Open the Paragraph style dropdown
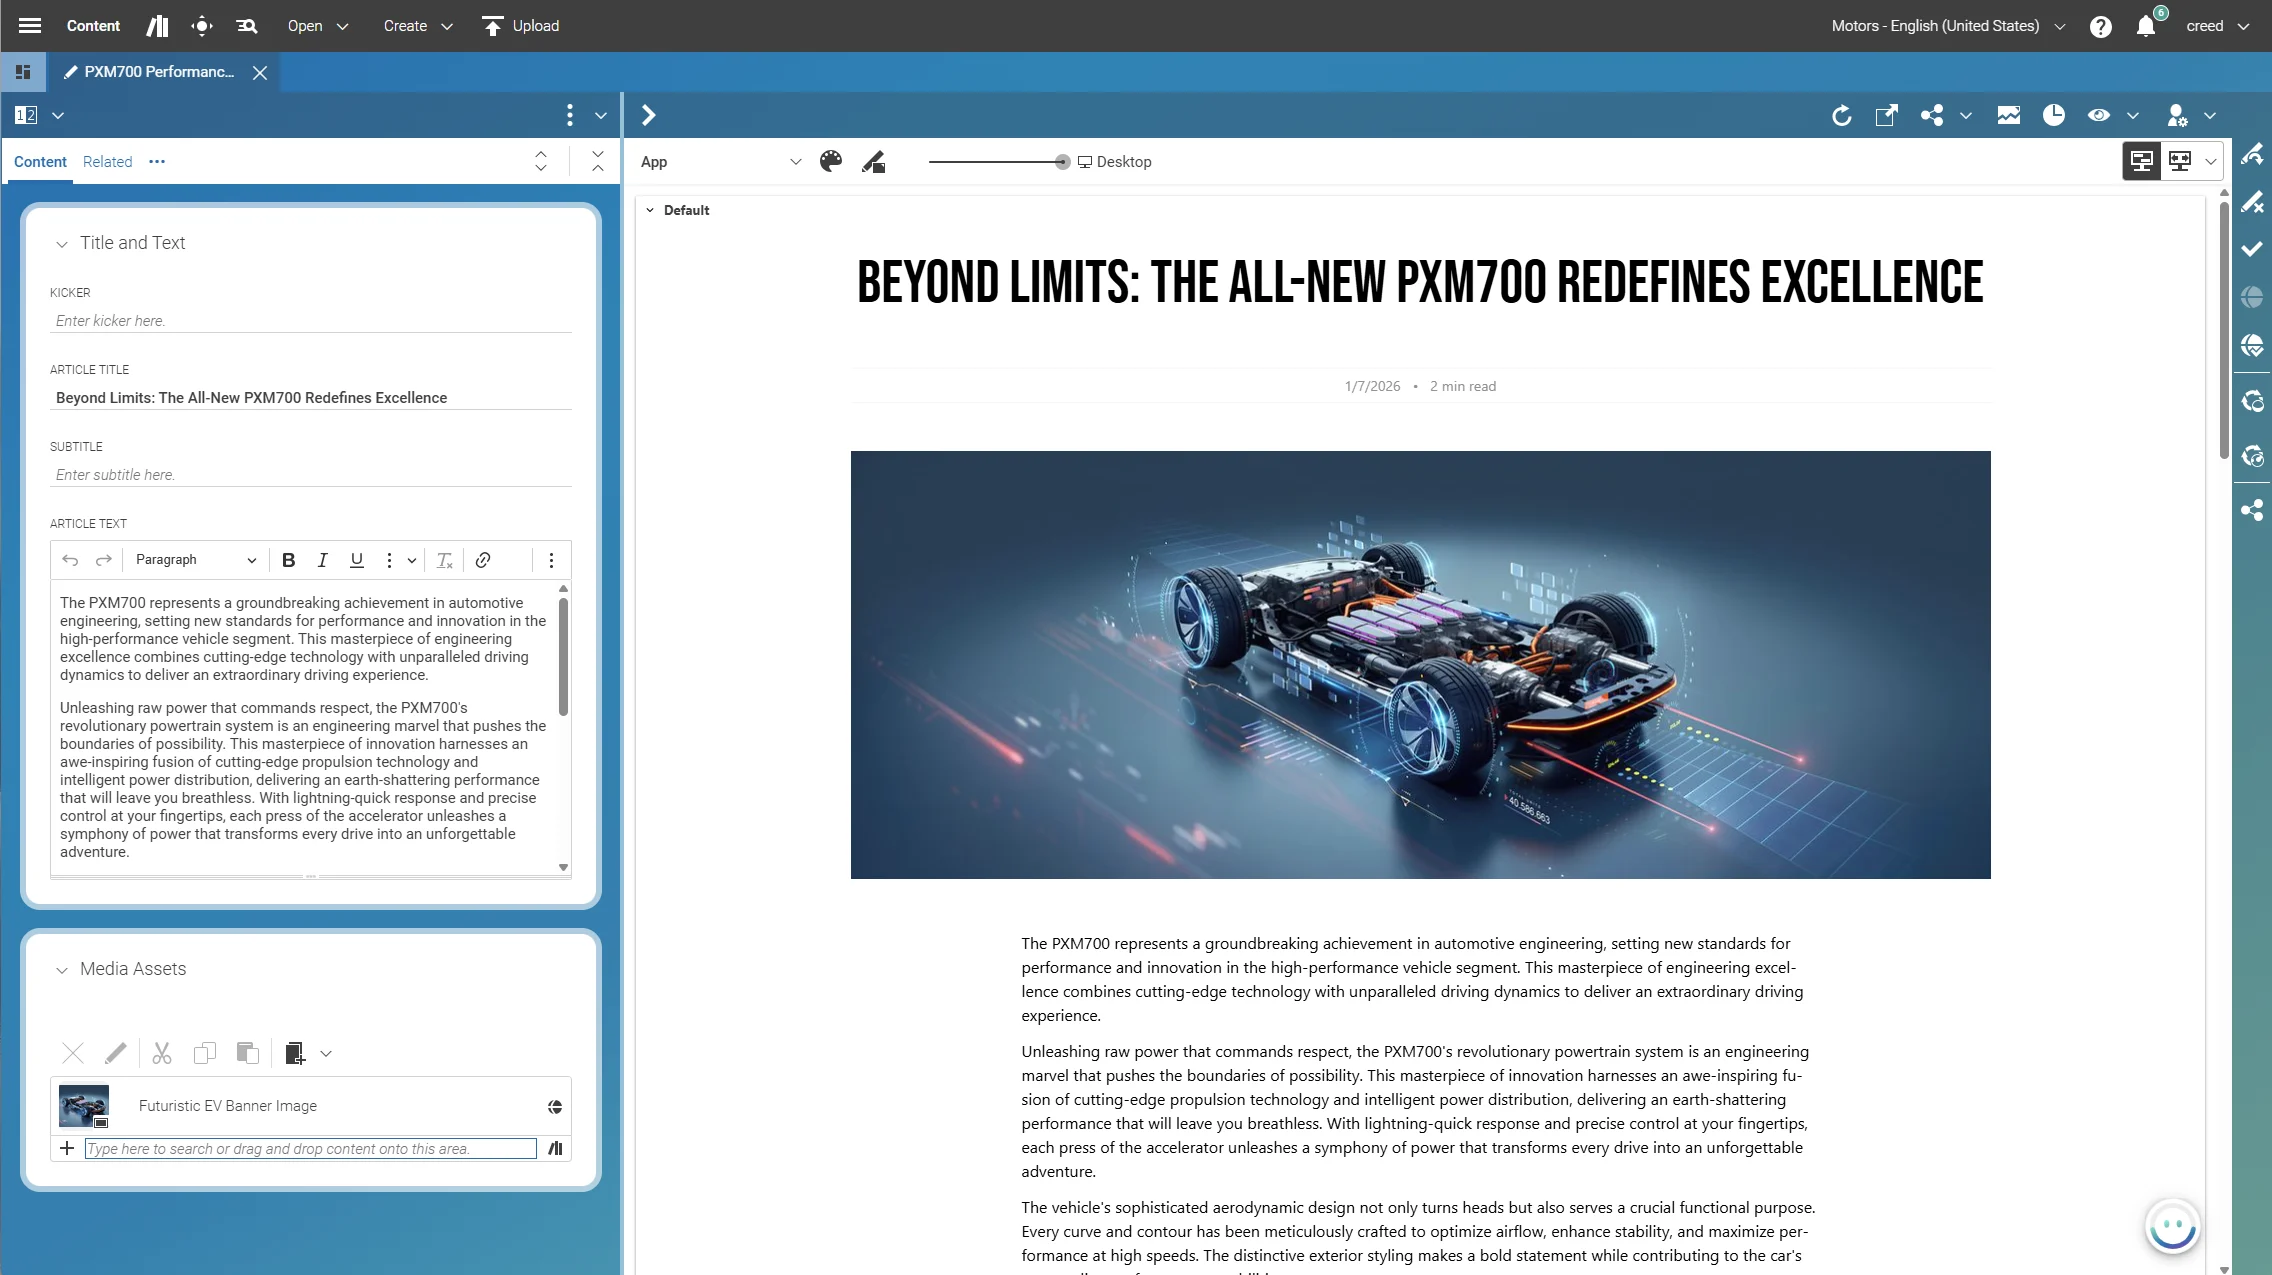Screen dimensions: 2272x1275 [195, 560]
